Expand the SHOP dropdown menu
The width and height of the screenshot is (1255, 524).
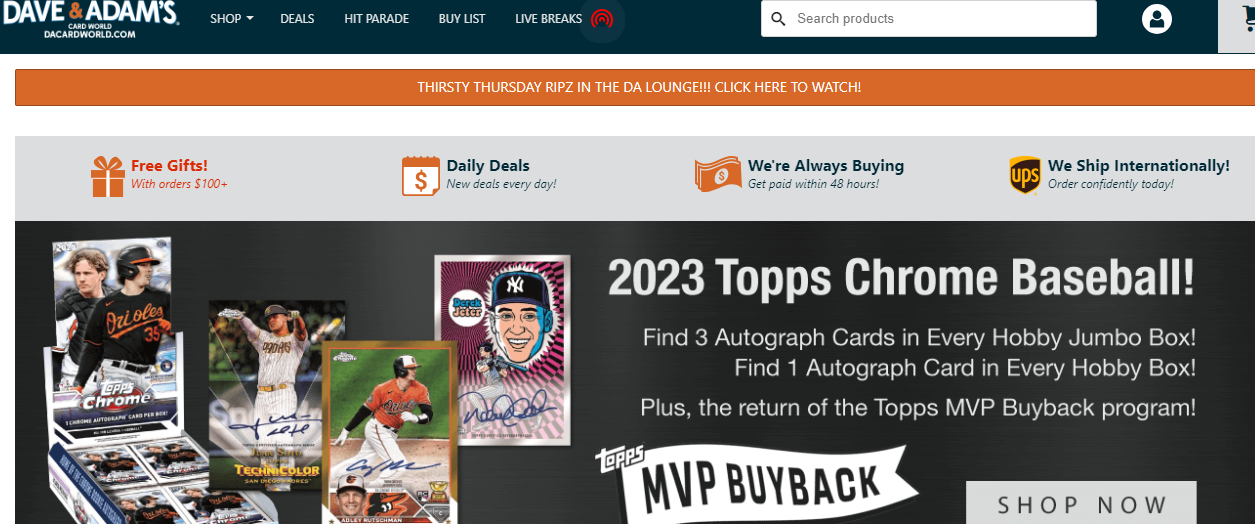(x=232, y=19)
